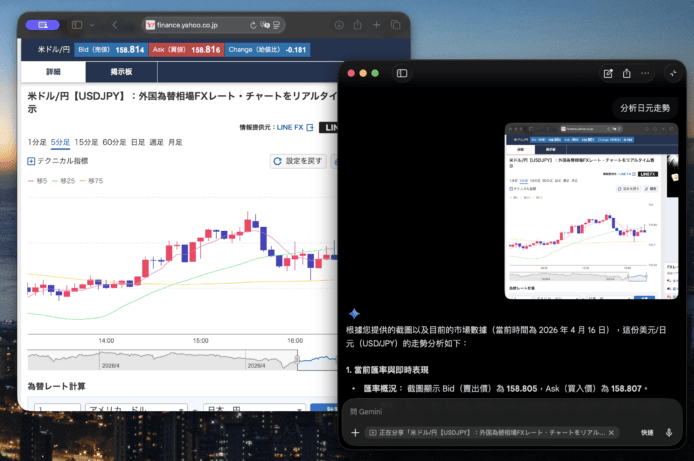The width and height of the screenshot is (694, 461).
Task: Select the 15分足 chart interval
Action: [x=86, y=142]
